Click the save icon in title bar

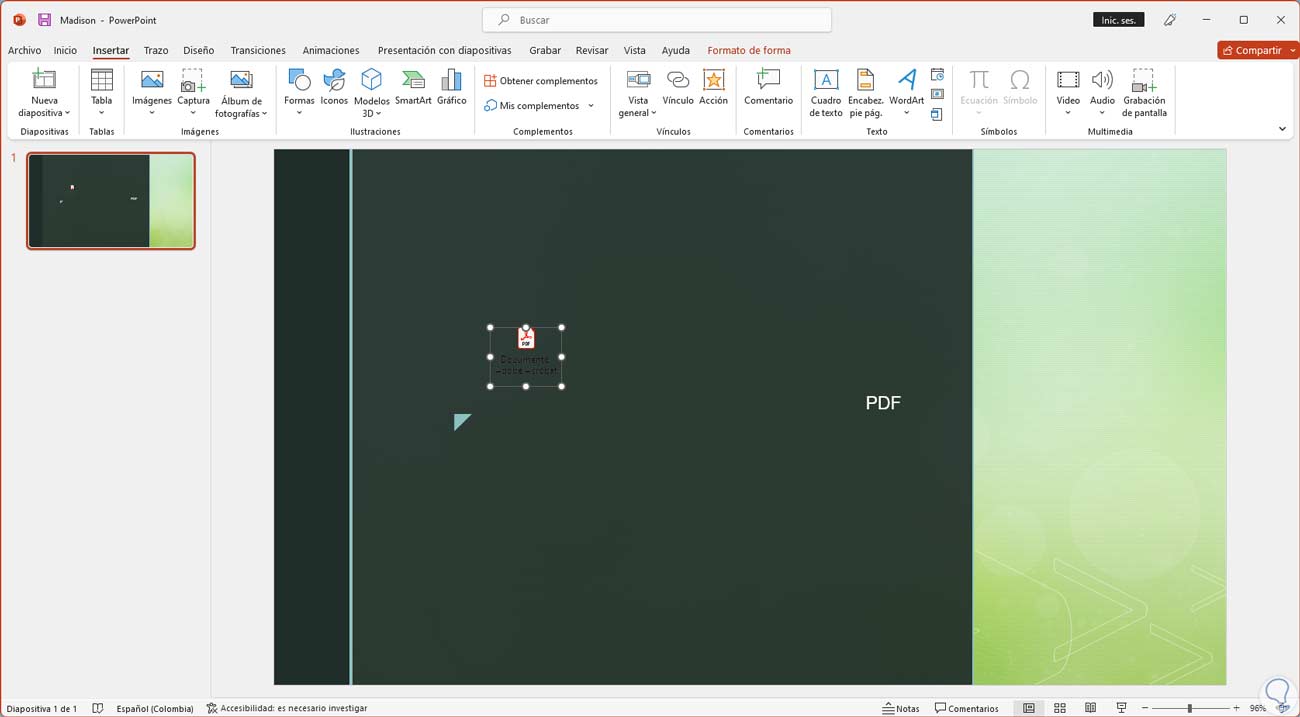tap(44, 20)
